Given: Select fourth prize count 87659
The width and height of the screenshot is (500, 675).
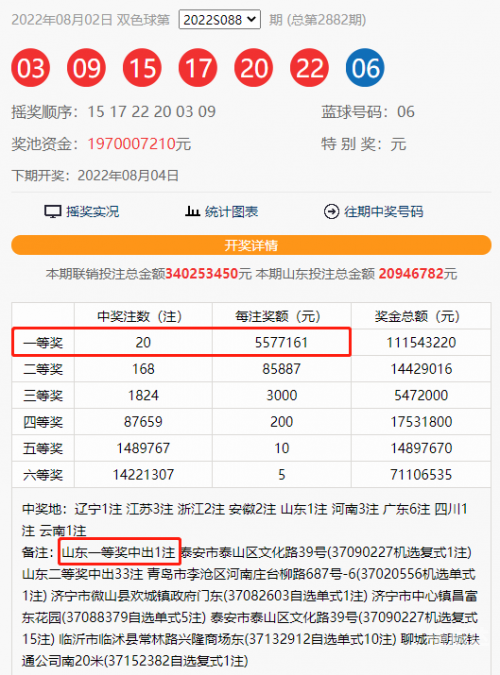Looking at the screenshot, I should 143,422.
